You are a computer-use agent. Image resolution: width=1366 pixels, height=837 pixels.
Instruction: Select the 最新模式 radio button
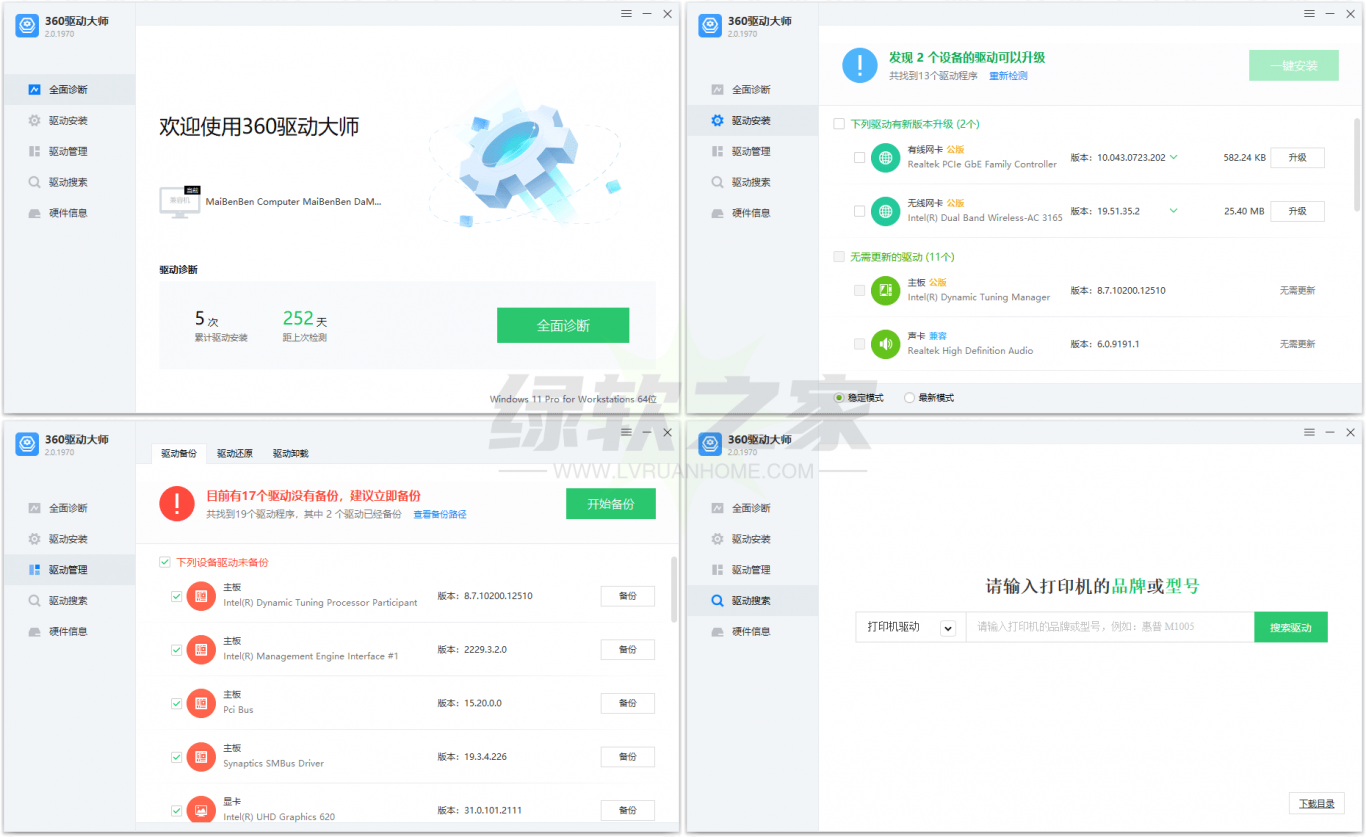pos(909,398)
